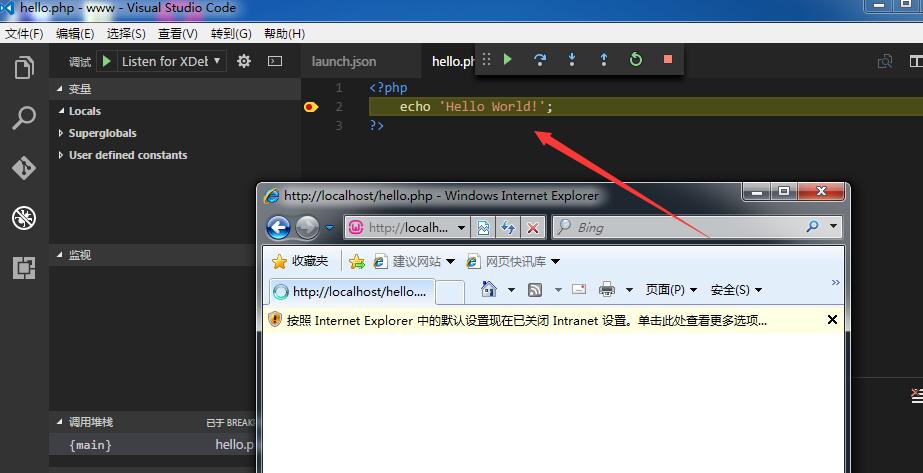Open a new tab in IE
Image resolution: width=923 pixels, height=473 pixels.
[450, 292]
